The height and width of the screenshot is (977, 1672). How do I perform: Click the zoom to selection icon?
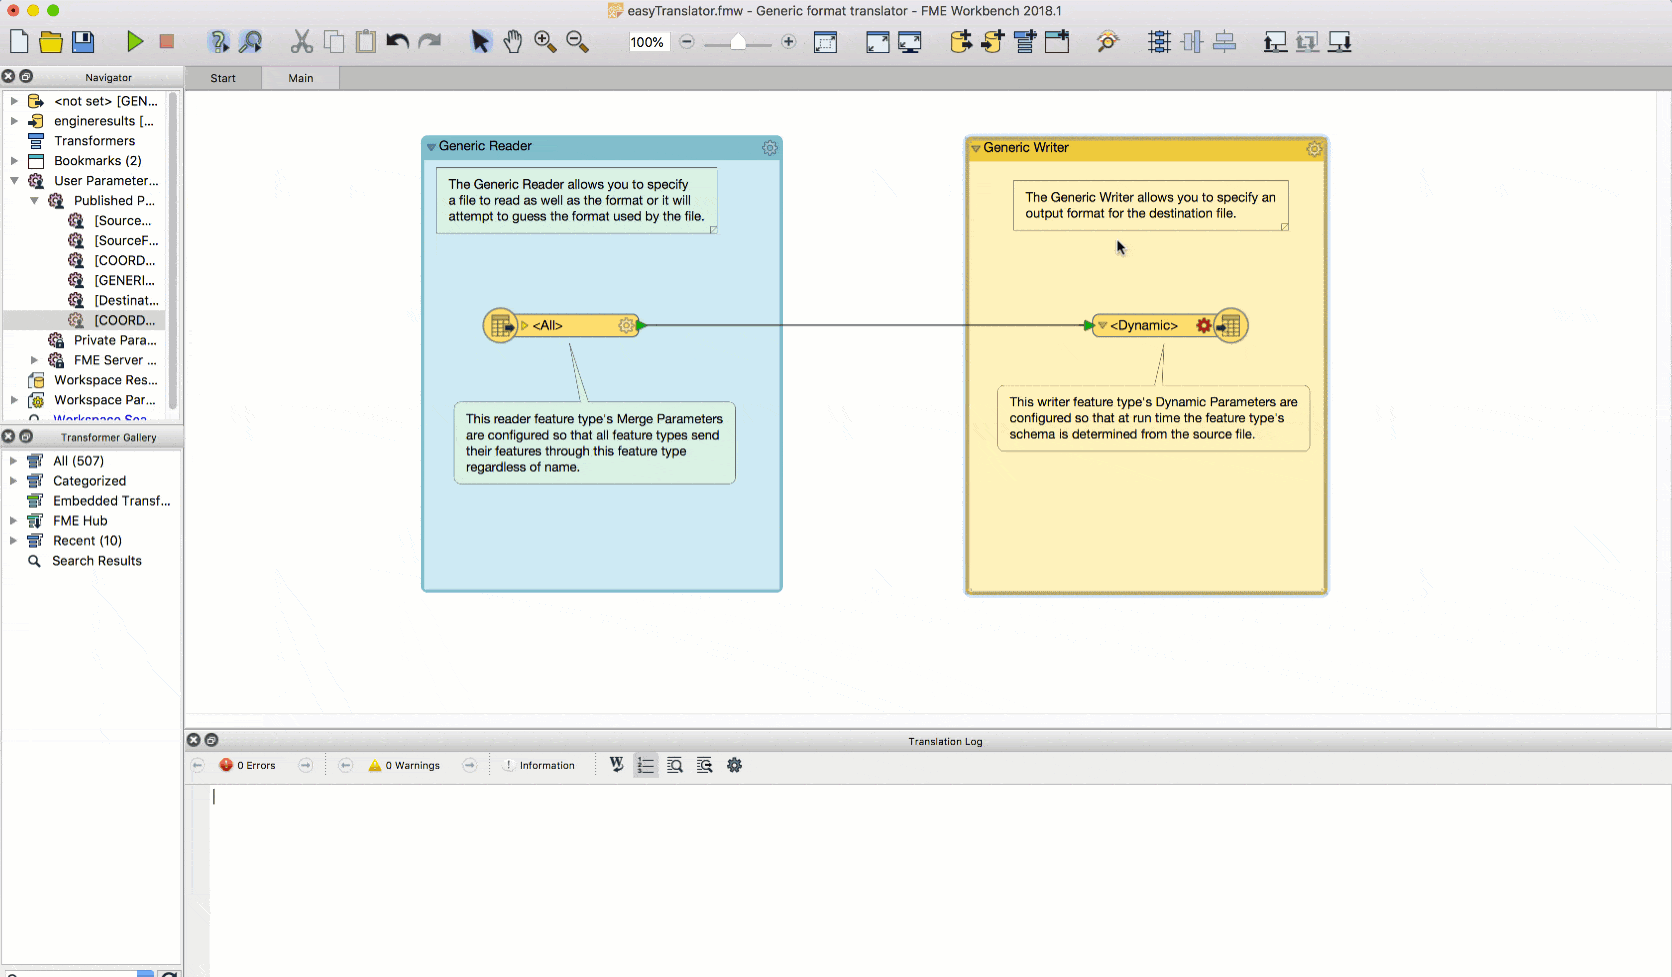tap(826, 42)
